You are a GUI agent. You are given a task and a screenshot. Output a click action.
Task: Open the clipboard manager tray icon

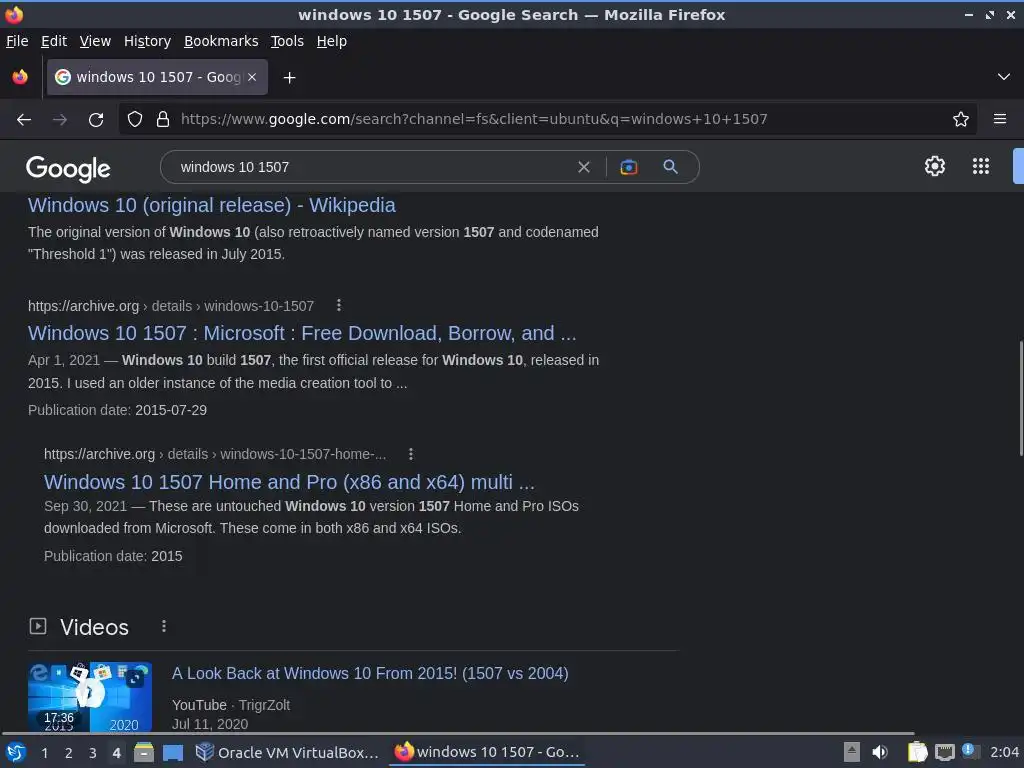point(917,752)
